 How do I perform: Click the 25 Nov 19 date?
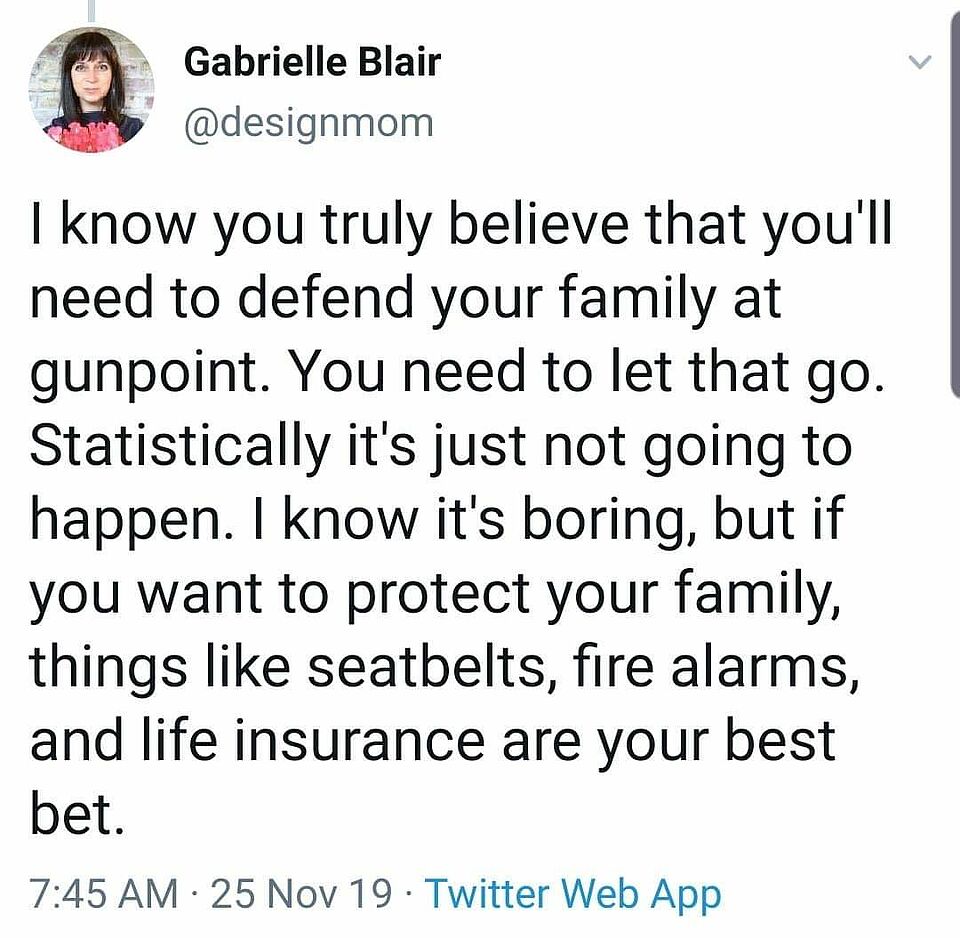(301, 893)
